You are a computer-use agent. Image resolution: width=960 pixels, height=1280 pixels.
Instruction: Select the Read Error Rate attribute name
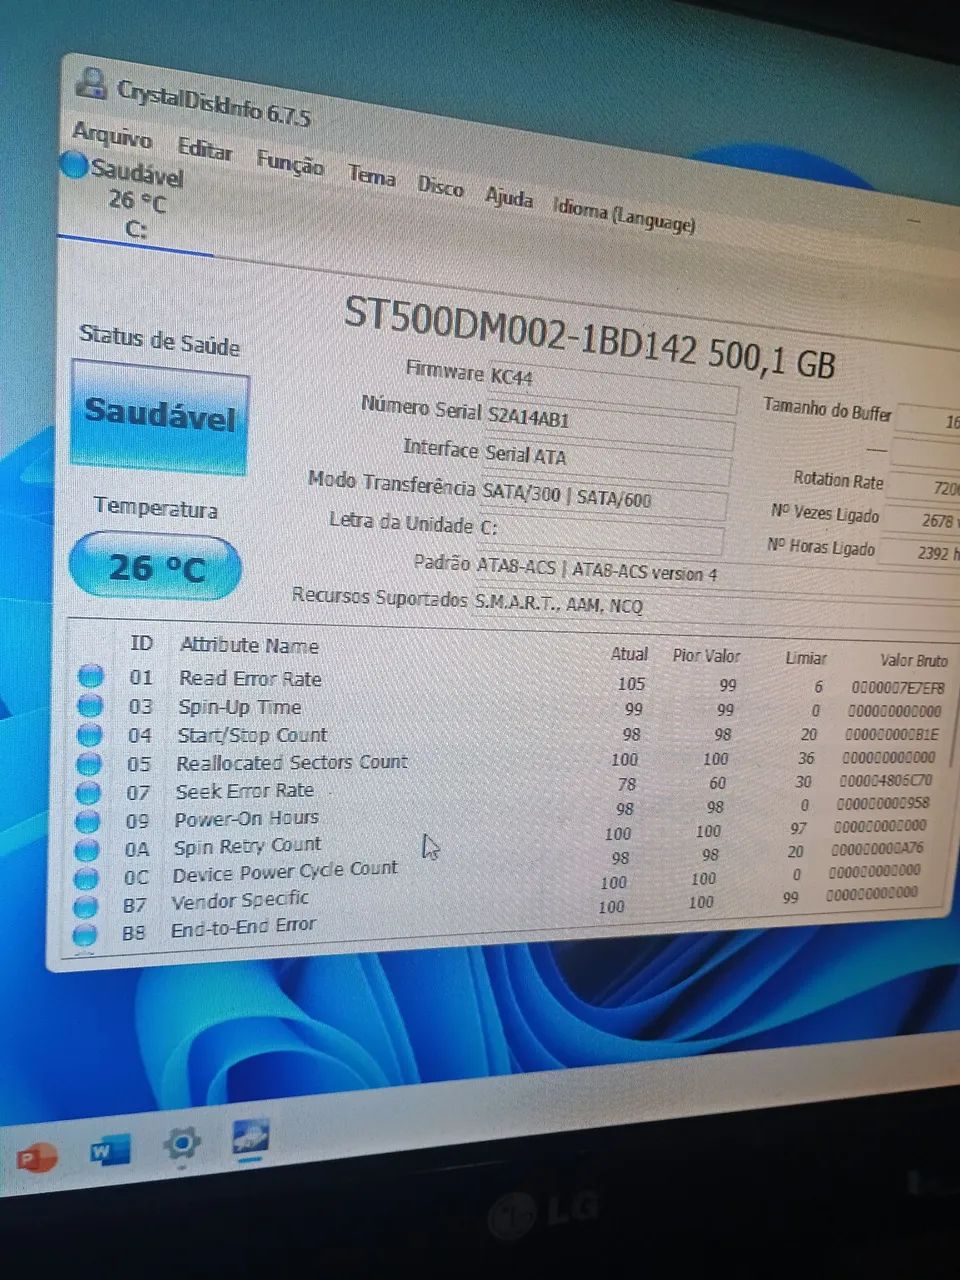(x=250, y=678)
